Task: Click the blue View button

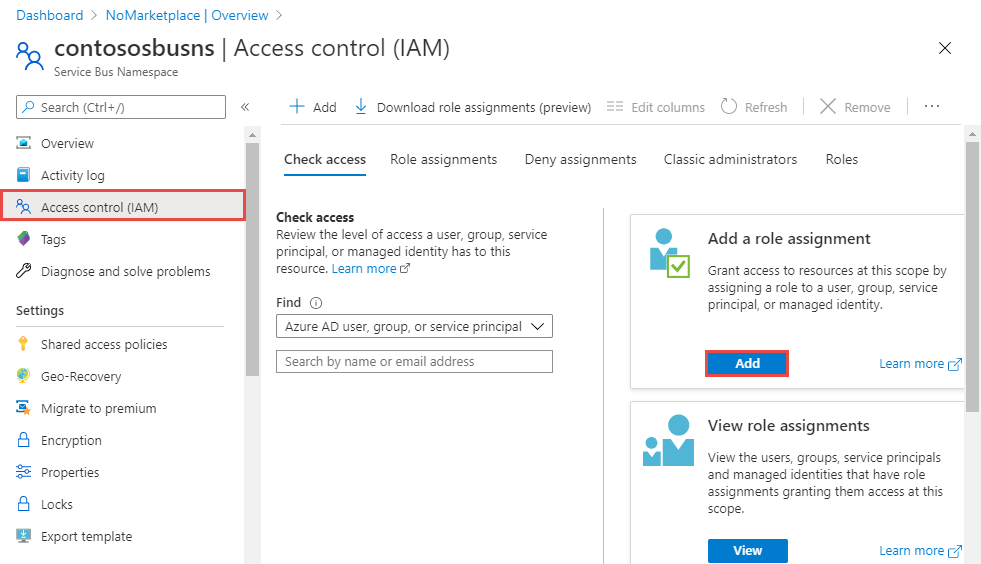Action: click(x=748, y=550)
